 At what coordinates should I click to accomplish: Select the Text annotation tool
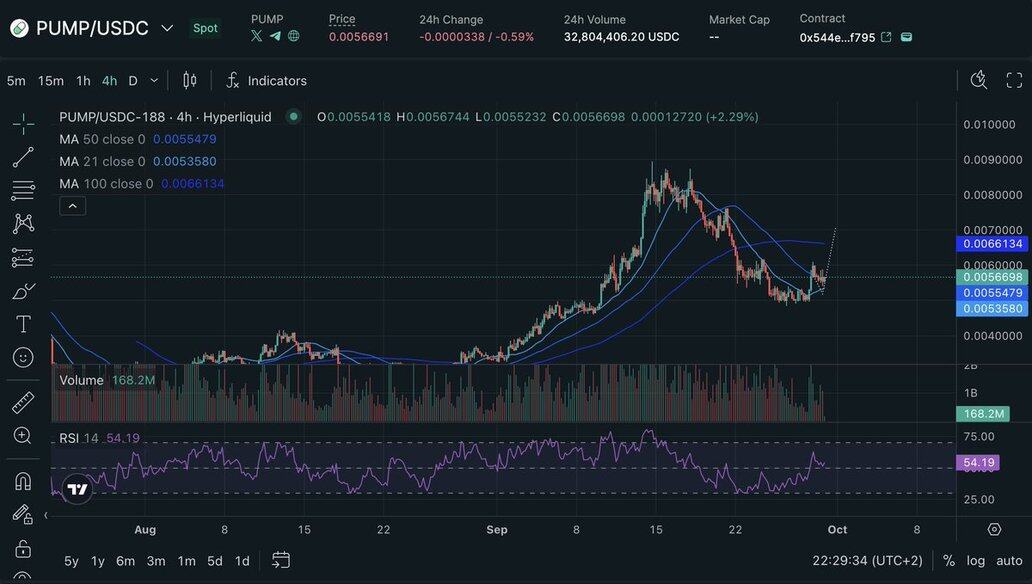23,324
